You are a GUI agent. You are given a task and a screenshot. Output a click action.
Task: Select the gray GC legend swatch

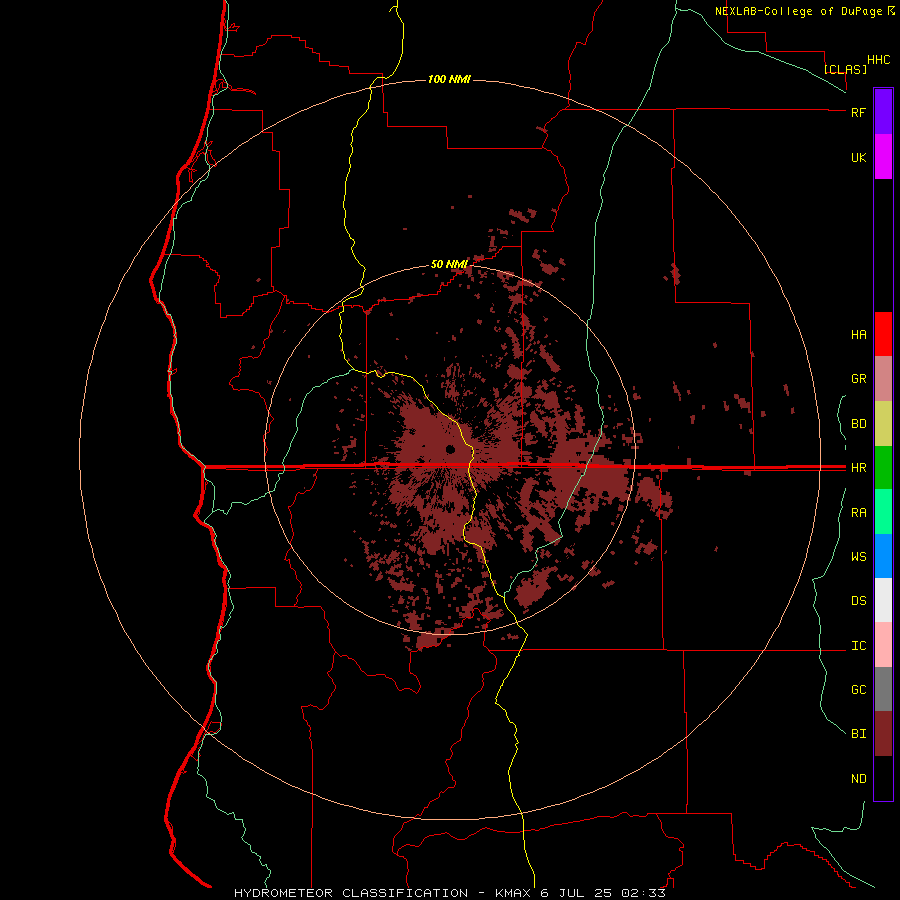click(x=883, y=689)
